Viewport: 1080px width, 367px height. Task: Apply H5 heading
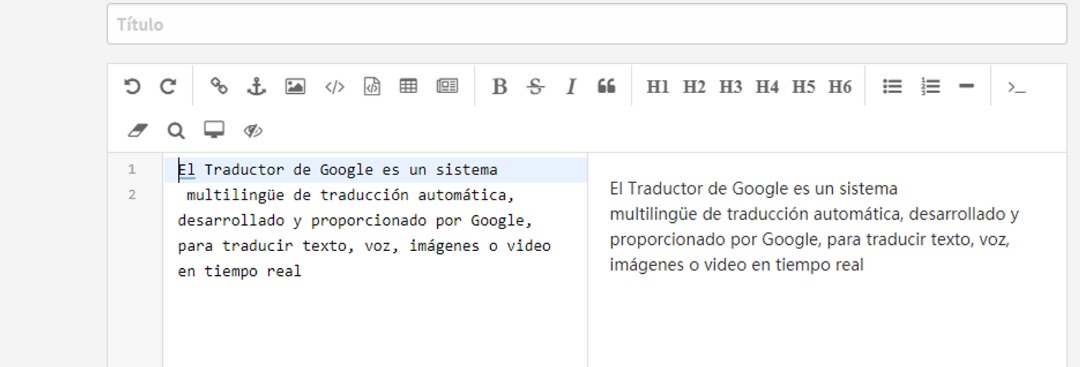(804, 87)
